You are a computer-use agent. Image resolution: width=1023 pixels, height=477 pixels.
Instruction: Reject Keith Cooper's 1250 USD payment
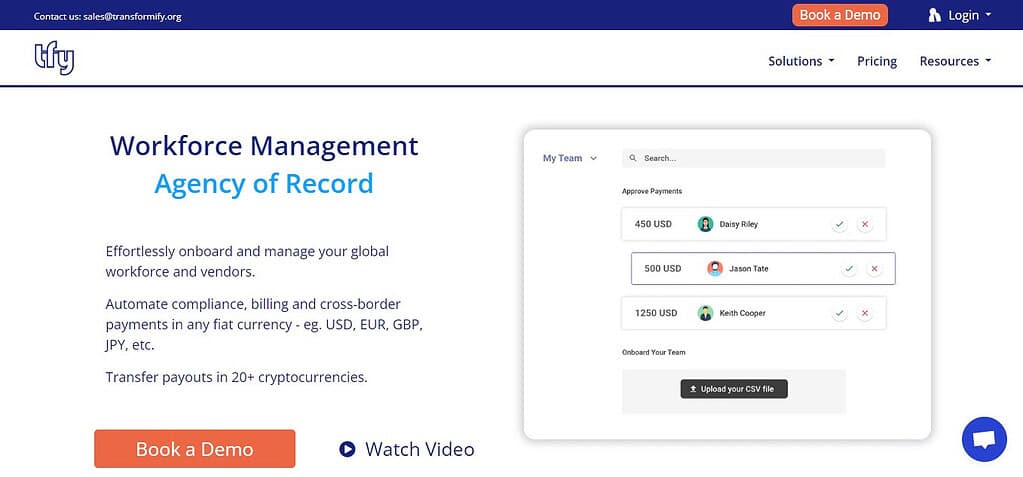pyautogui.click(x=865, y=313)
